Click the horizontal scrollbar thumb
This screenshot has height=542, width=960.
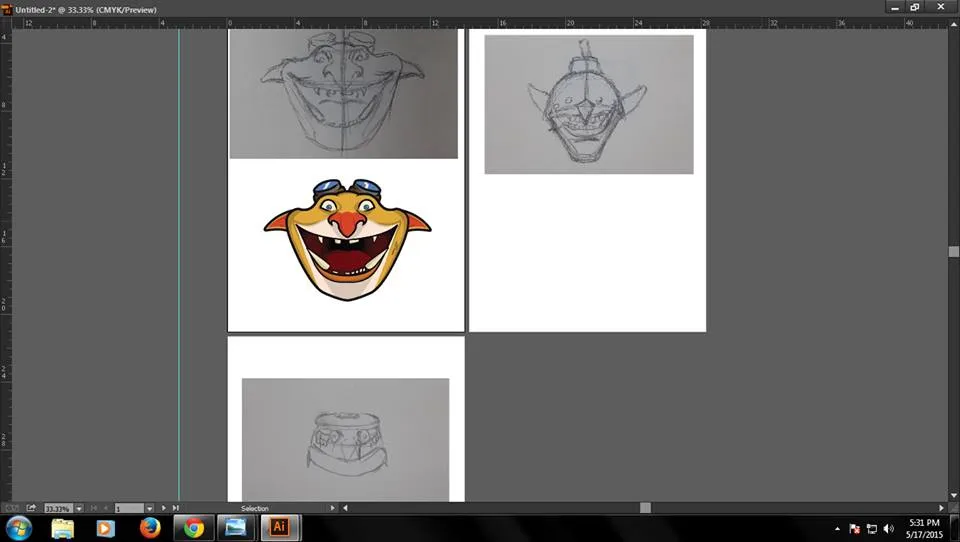[x=645, y=508]
